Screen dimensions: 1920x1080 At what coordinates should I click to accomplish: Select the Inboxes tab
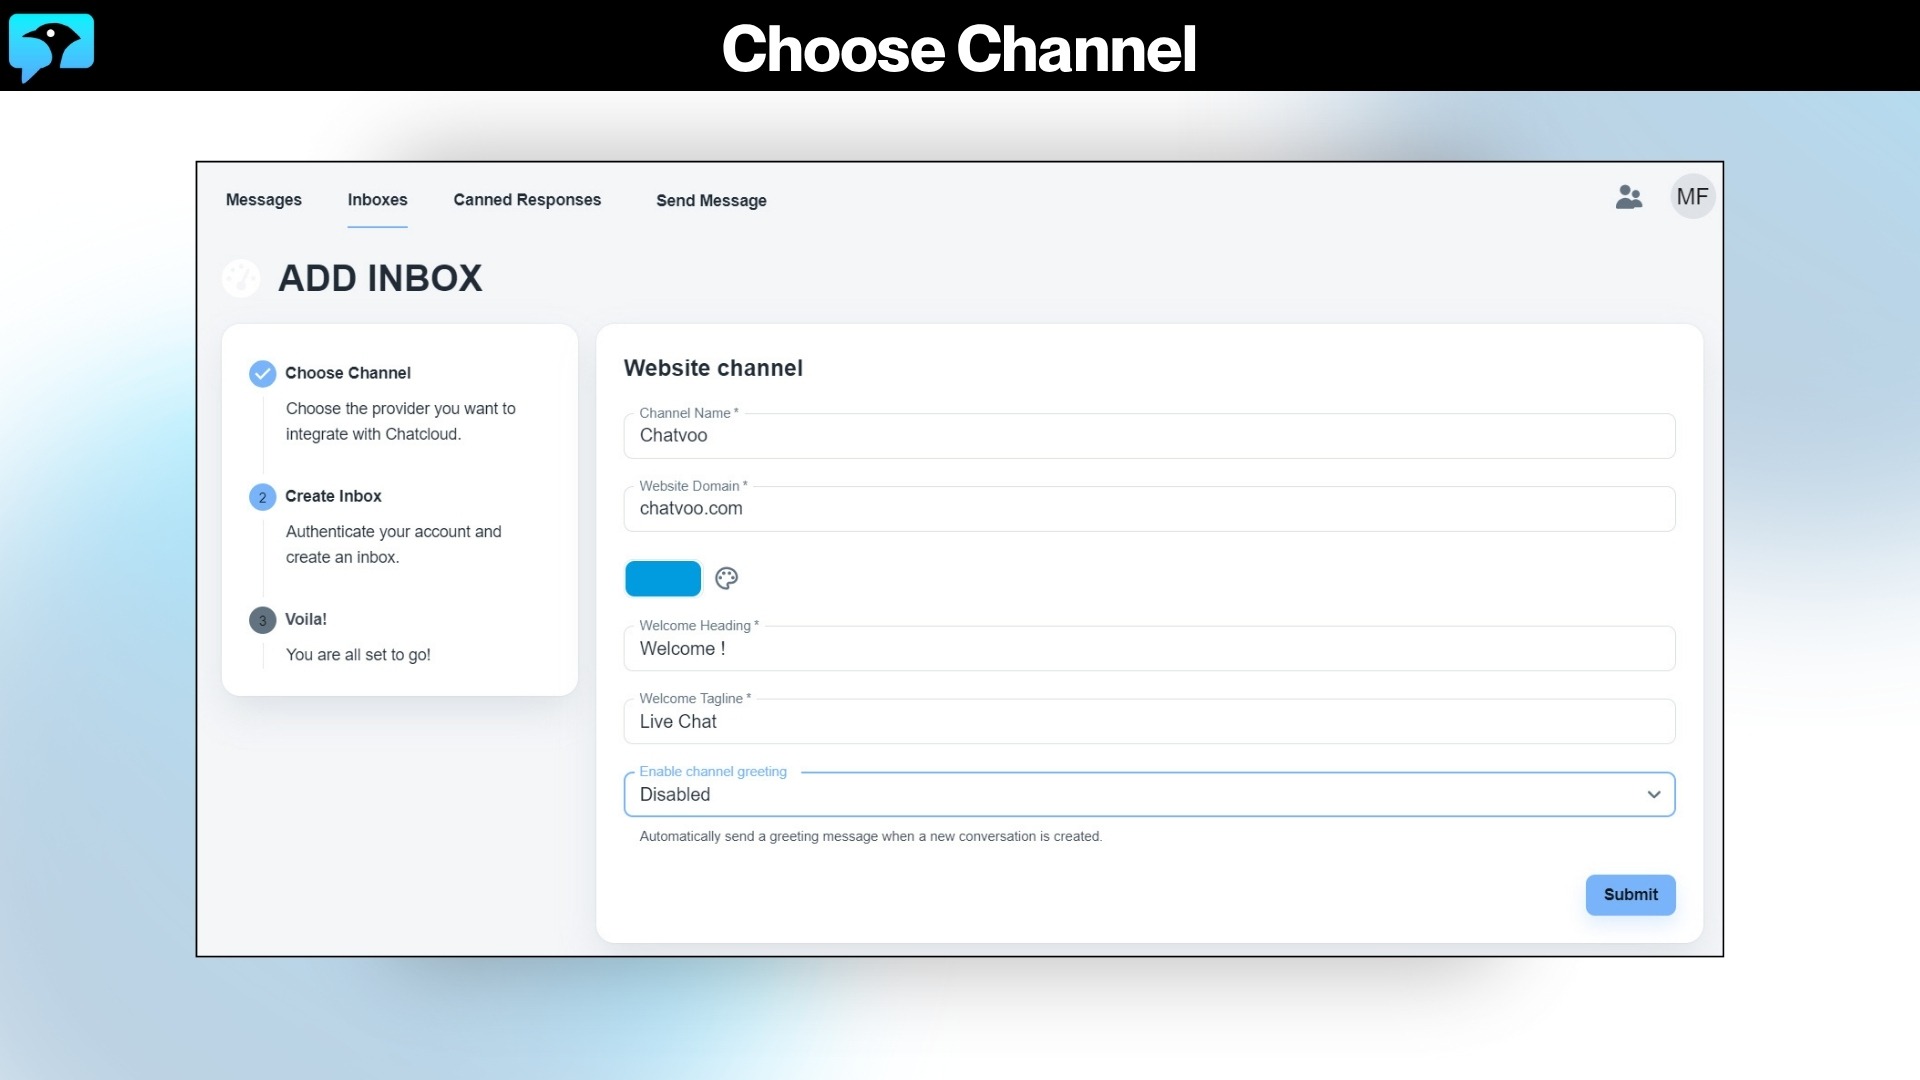(377, 200)
